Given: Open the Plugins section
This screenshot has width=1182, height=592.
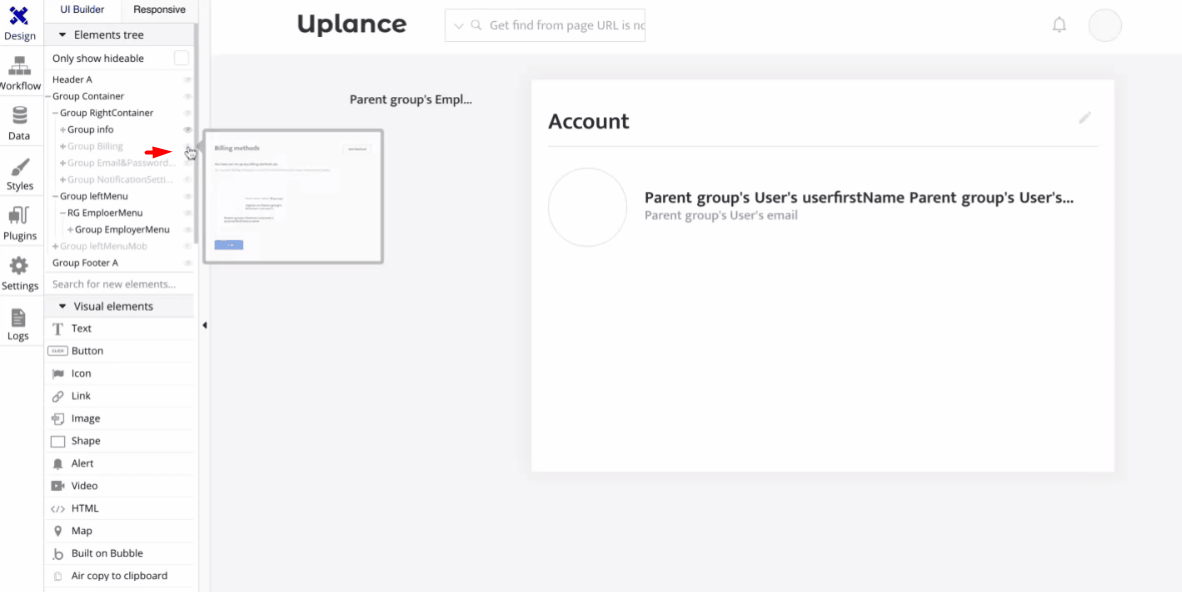Looking at the screenshot, I should pos(20,223).
